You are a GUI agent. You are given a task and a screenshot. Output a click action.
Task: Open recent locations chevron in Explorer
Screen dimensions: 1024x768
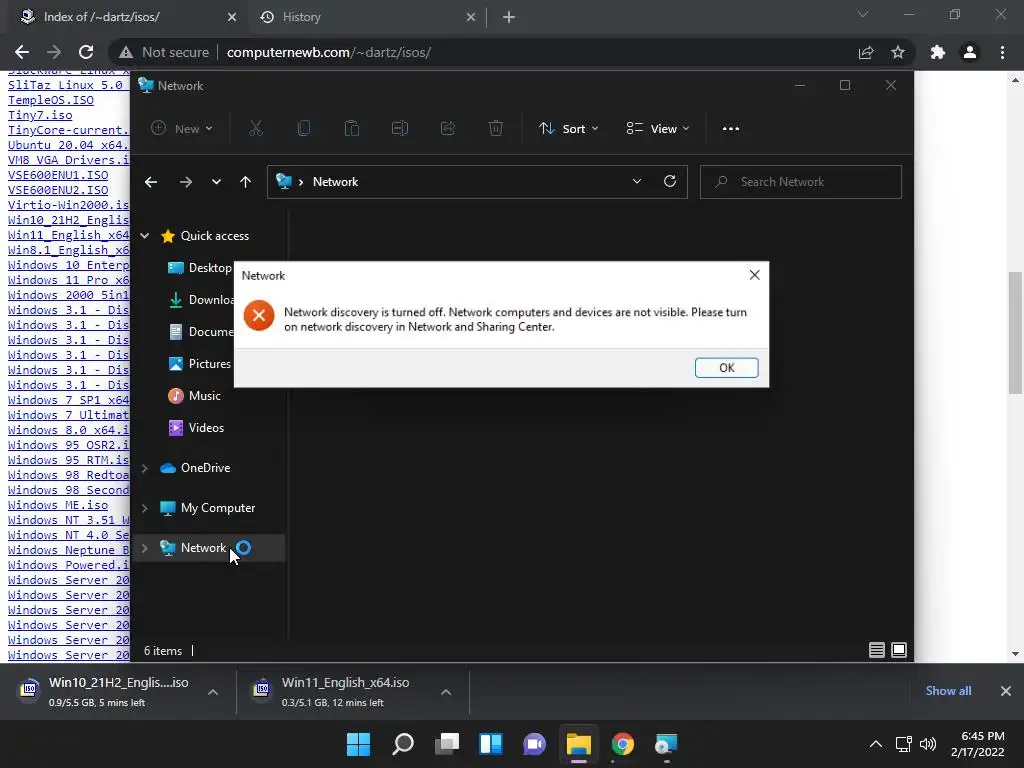pyautogui.click(x=216, y=182)
